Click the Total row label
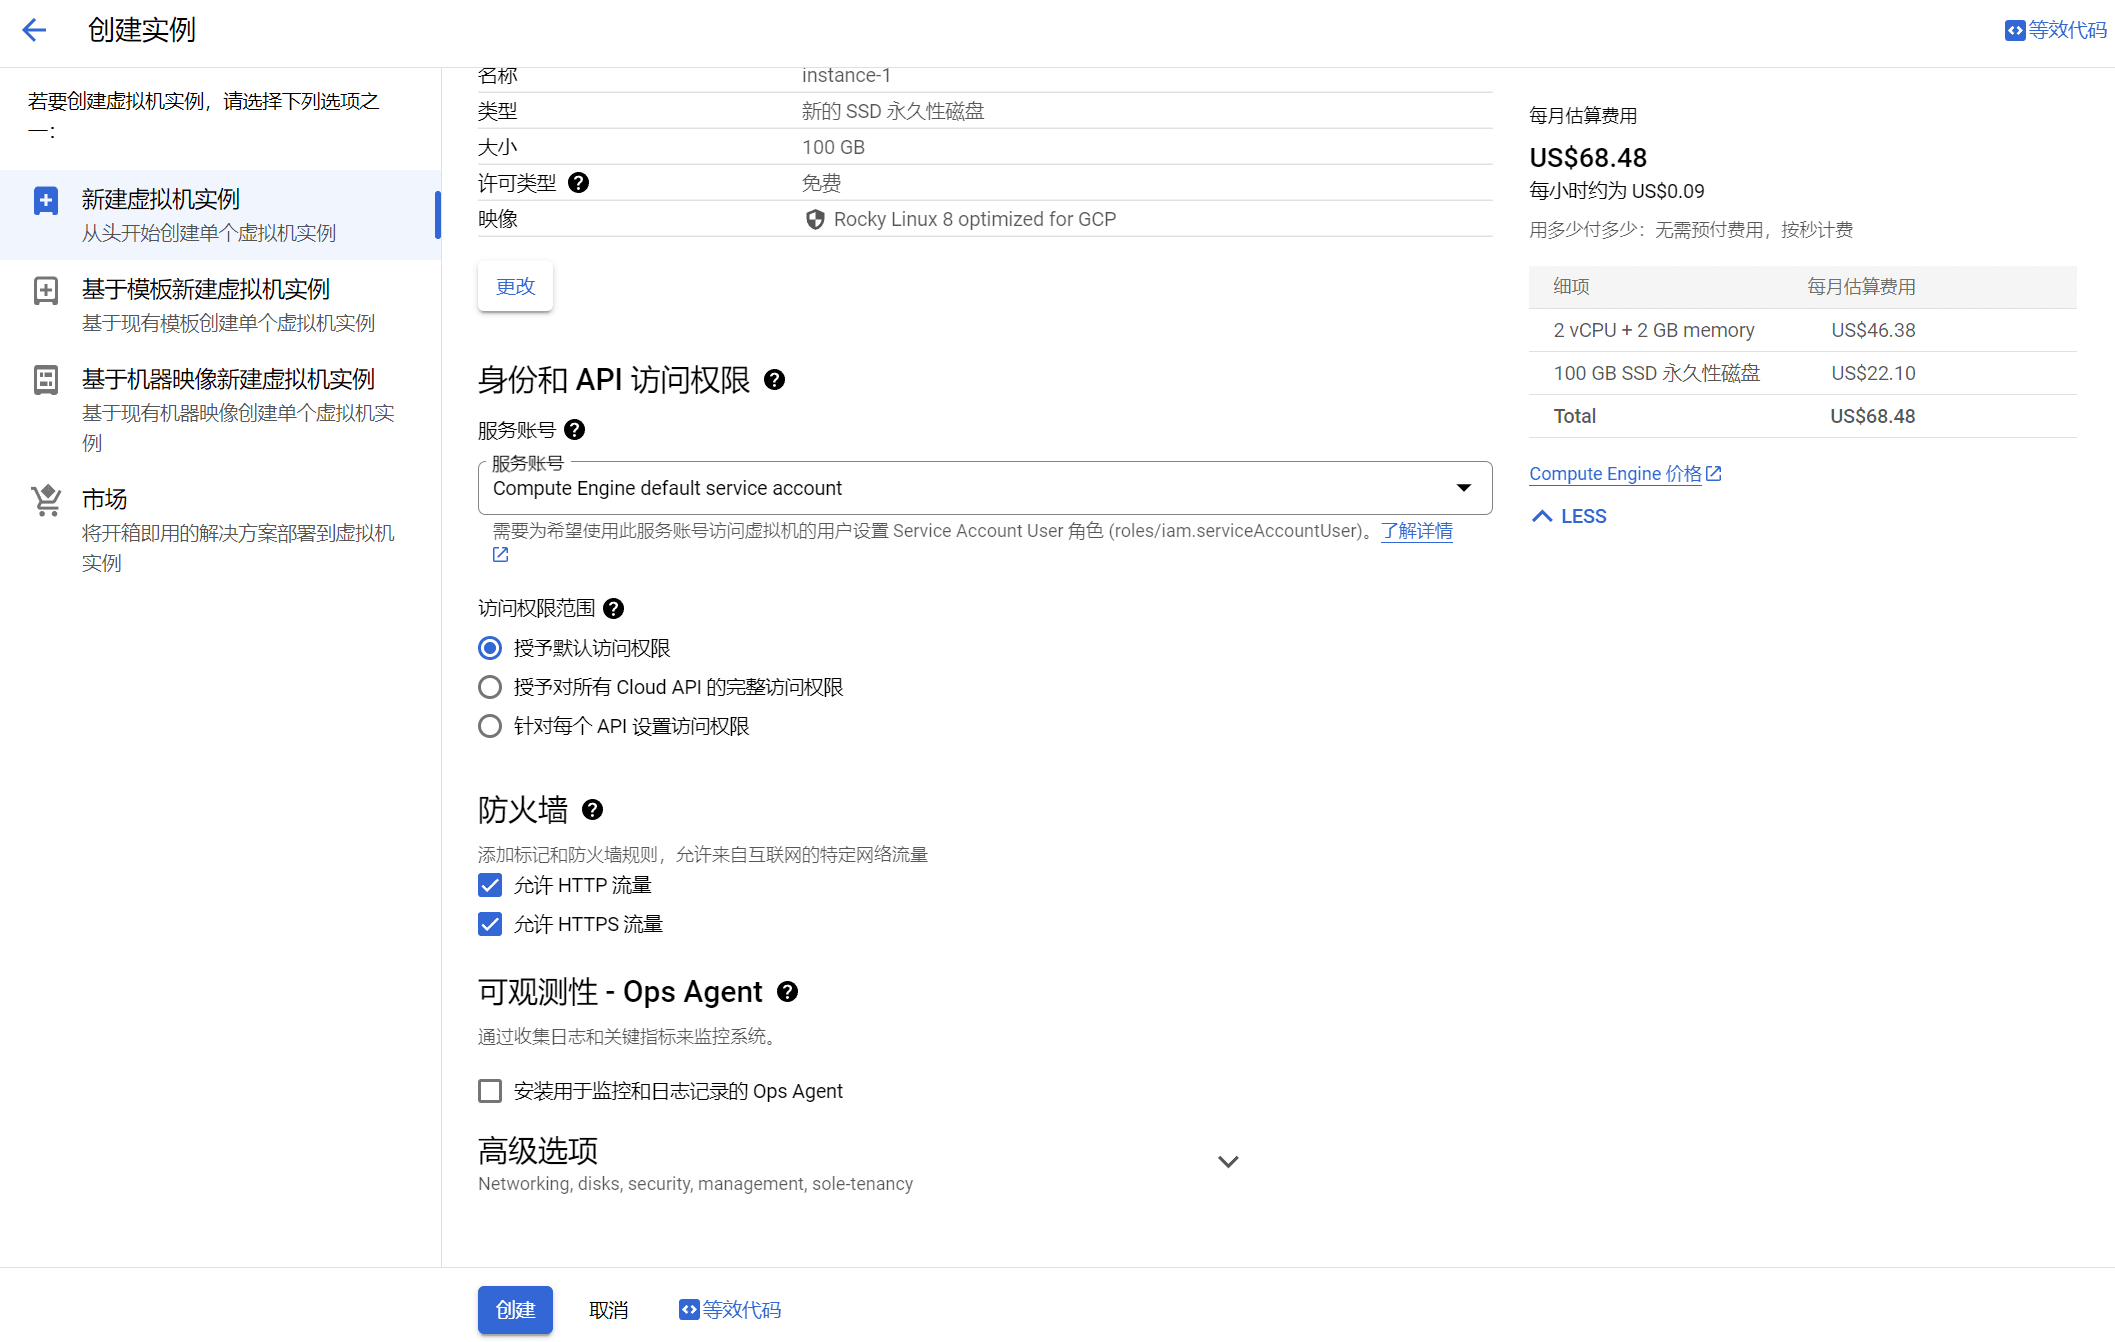This screenshot has width=2115, height=1342. pyautogui.click(x=1574, y=416)
